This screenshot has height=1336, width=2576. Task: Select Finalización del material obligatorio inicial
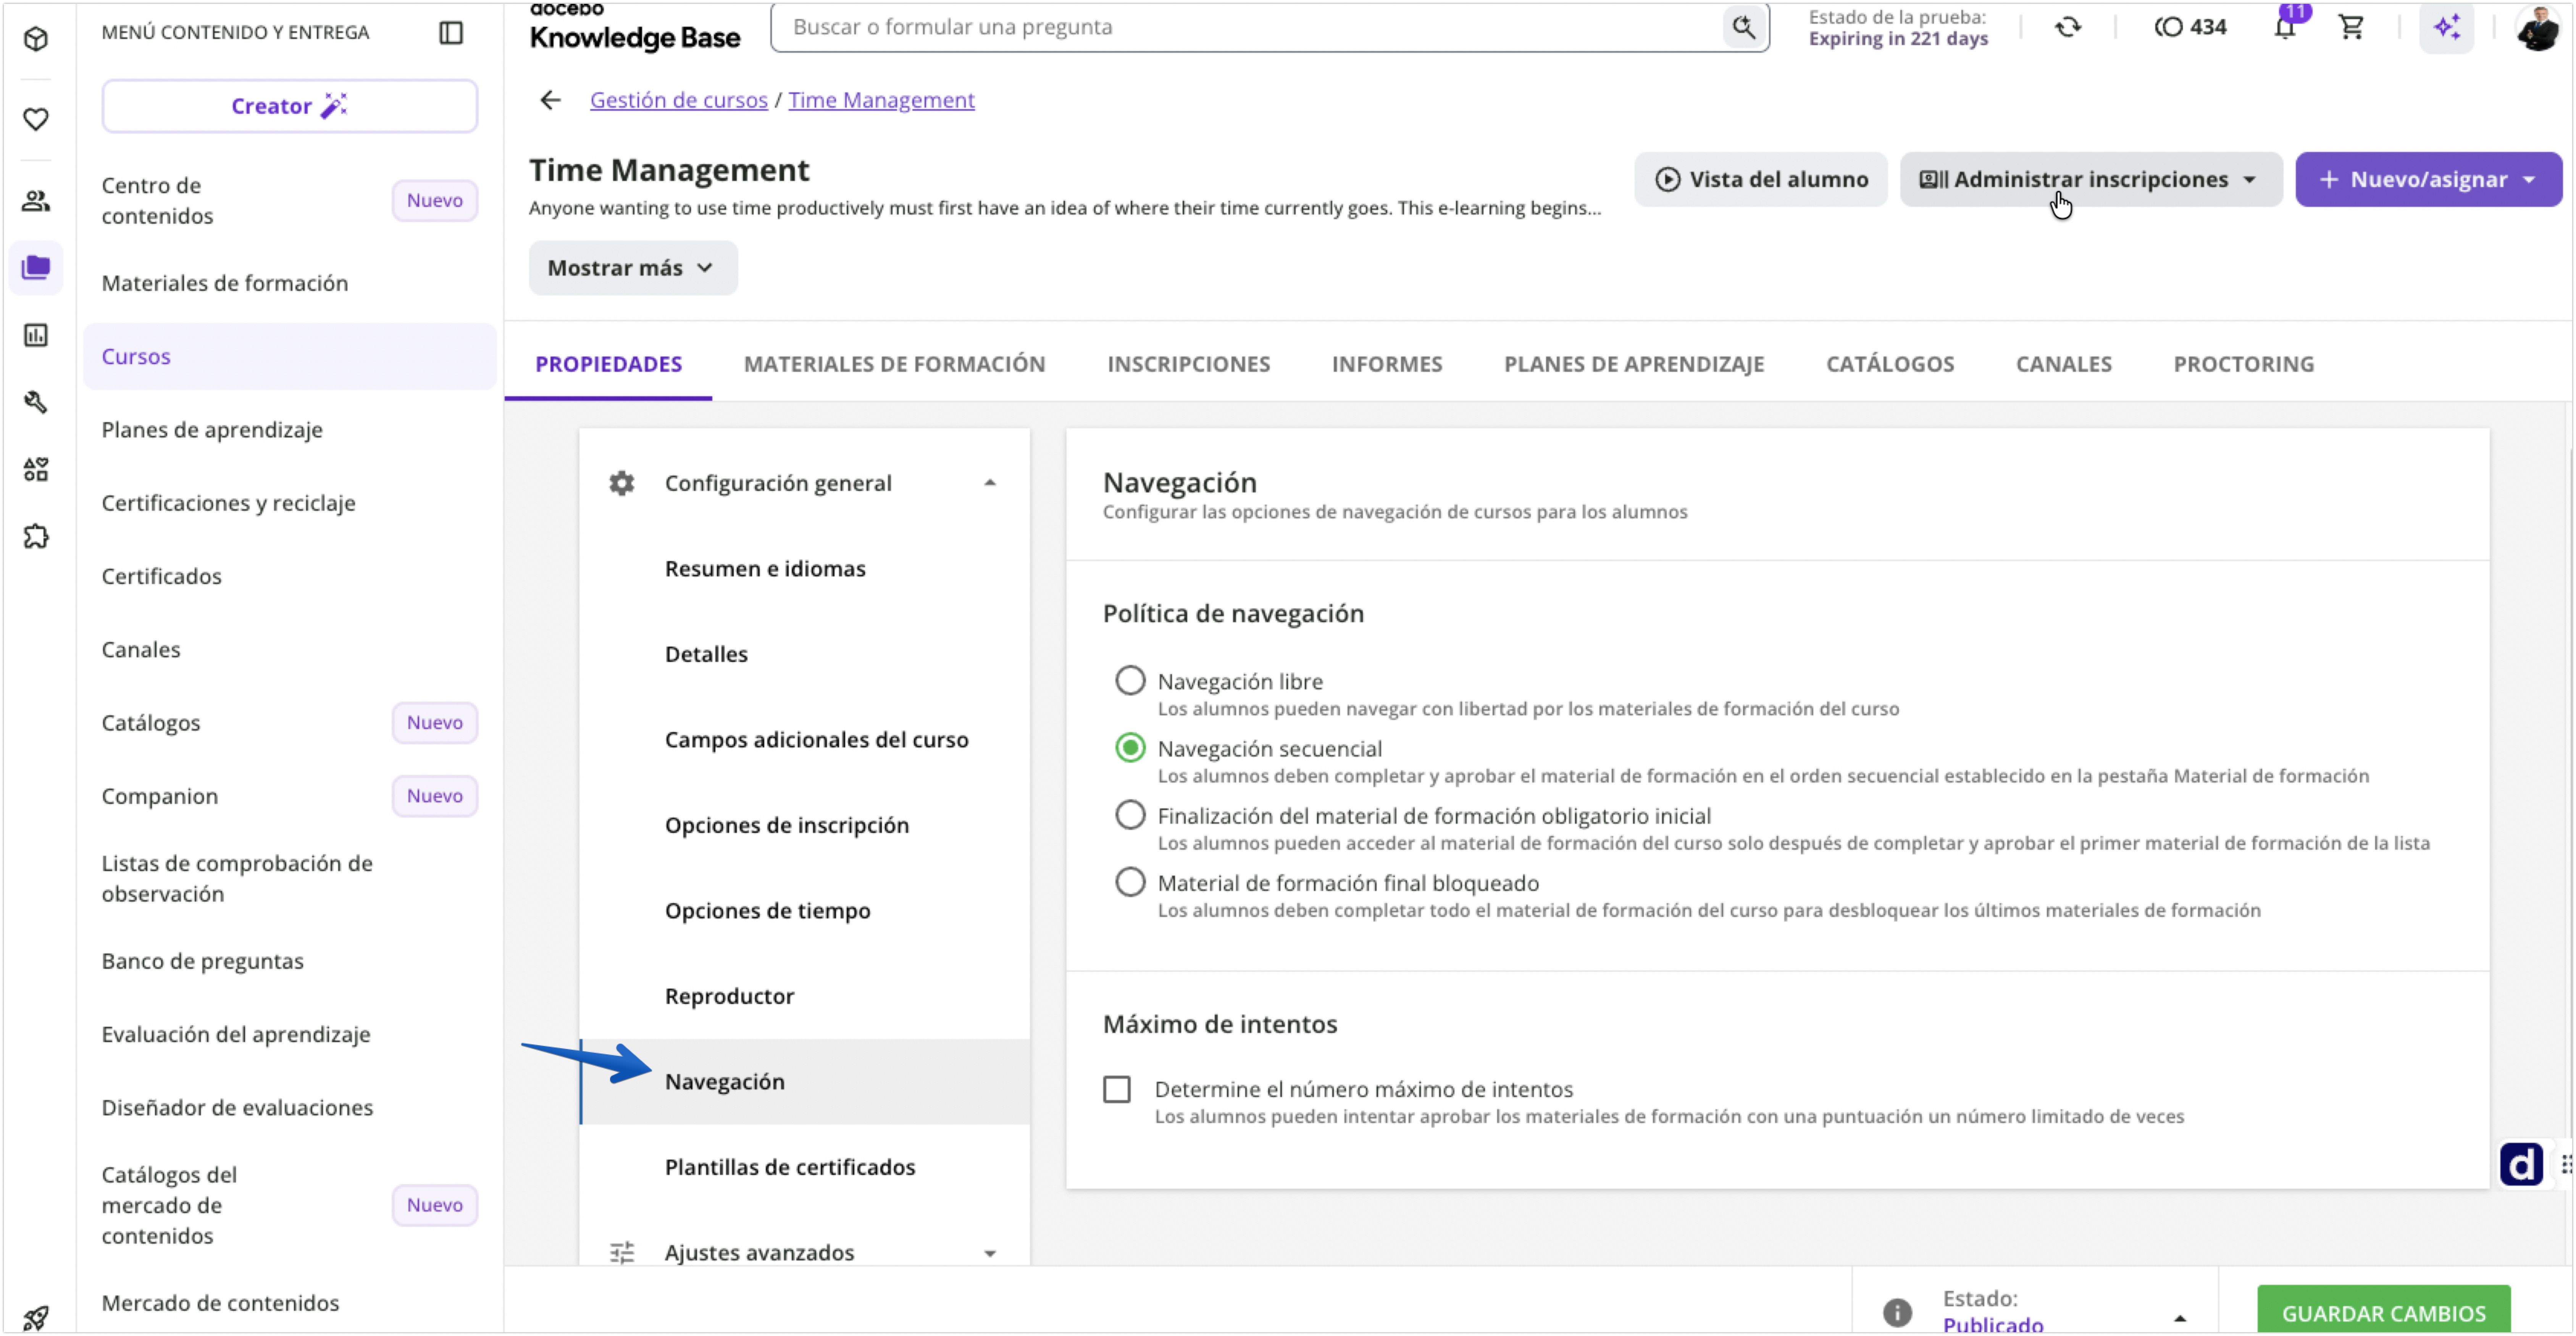[x=1130, y=815]
